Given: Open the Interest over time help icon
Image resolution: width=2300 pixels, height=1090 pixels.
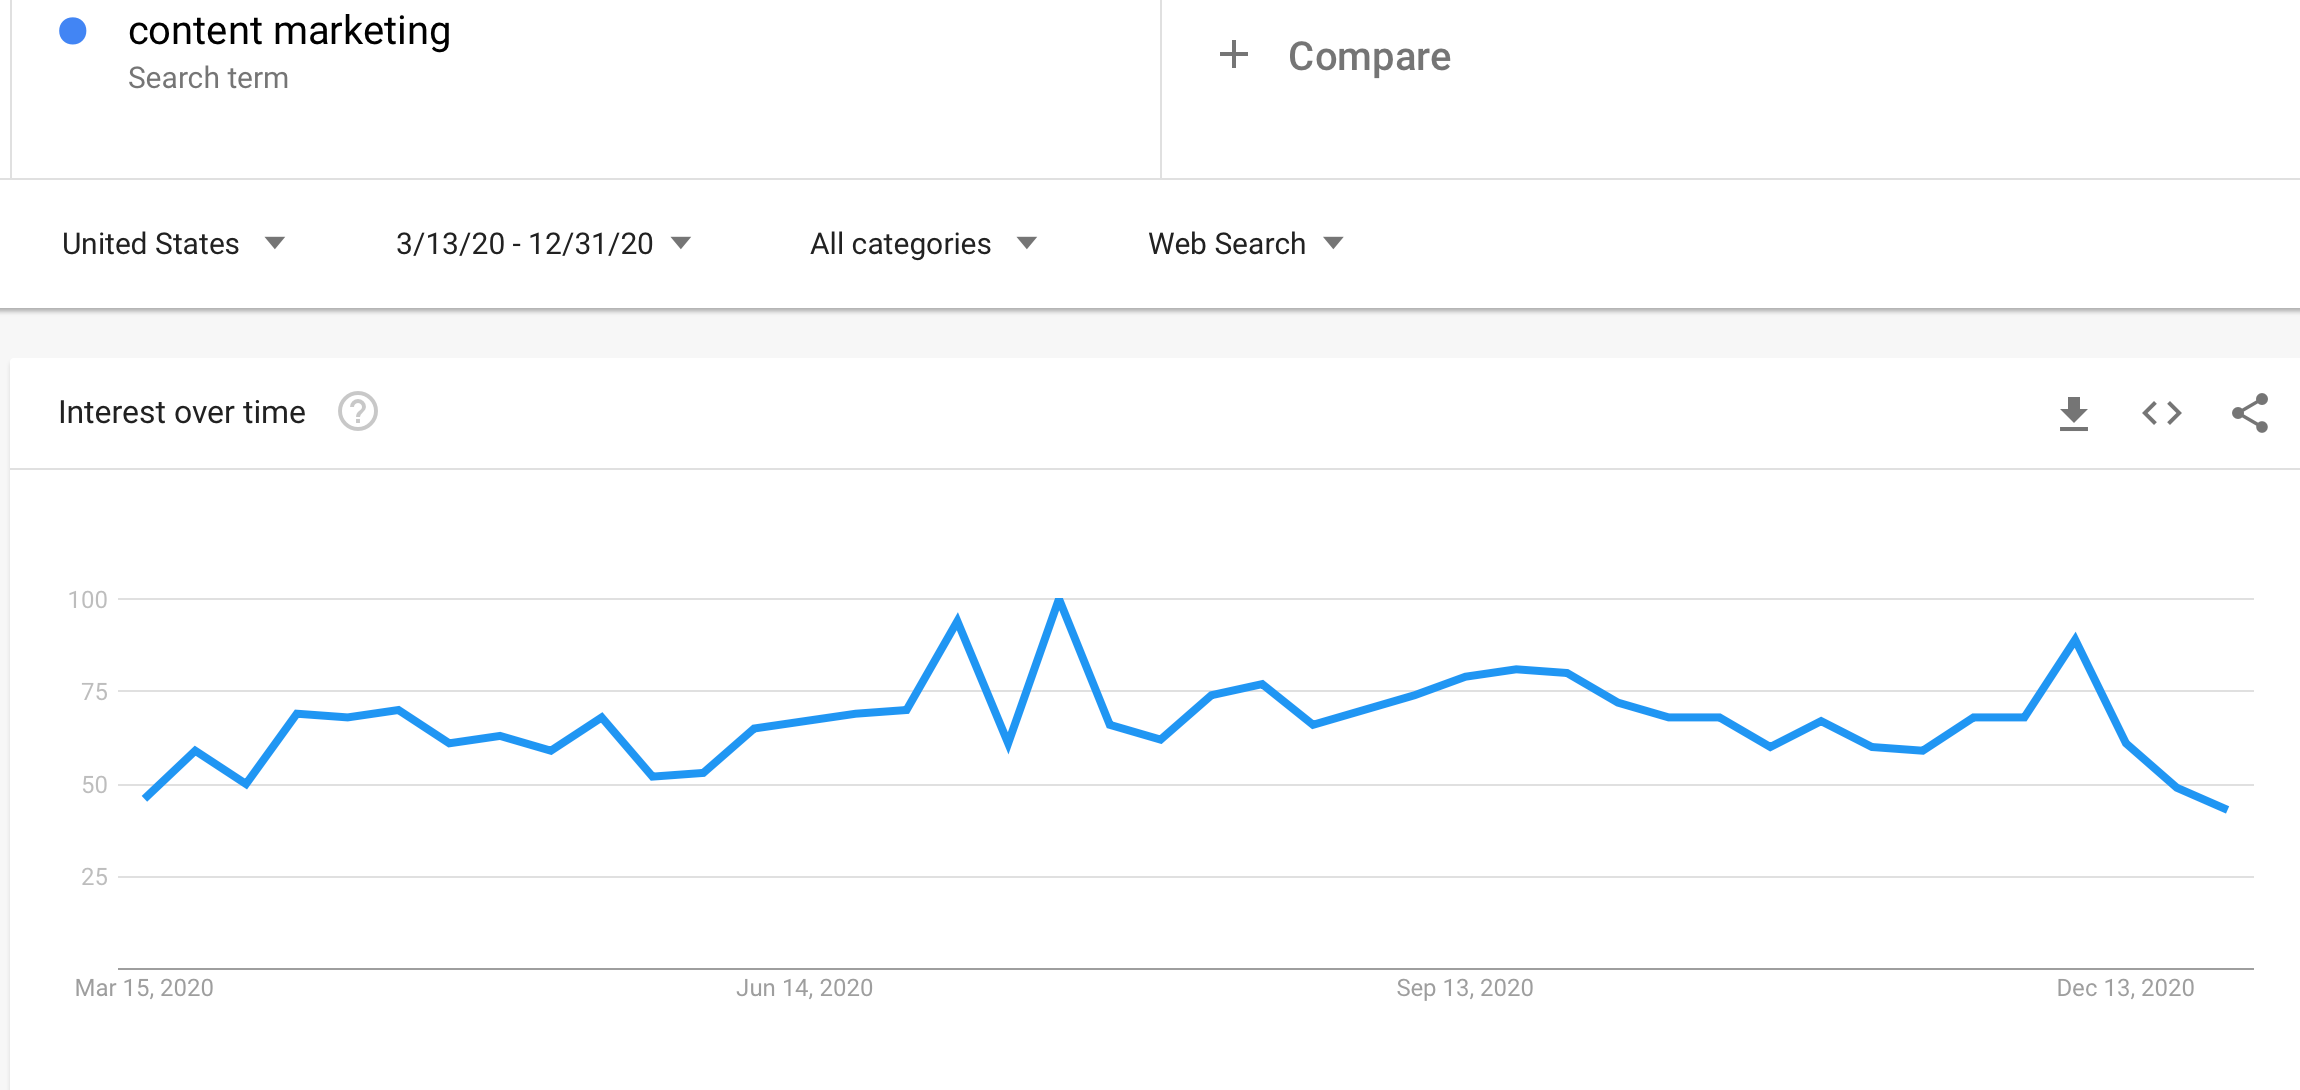Looking at the screenshot, I should tap(358, 411).
